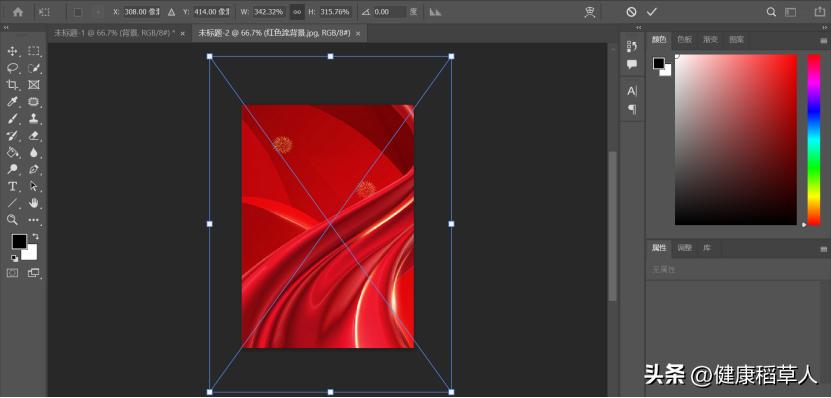Screen dimensions: 831x398
Task: Open the 渐变 panel tab
Action: tap(710, 39)
